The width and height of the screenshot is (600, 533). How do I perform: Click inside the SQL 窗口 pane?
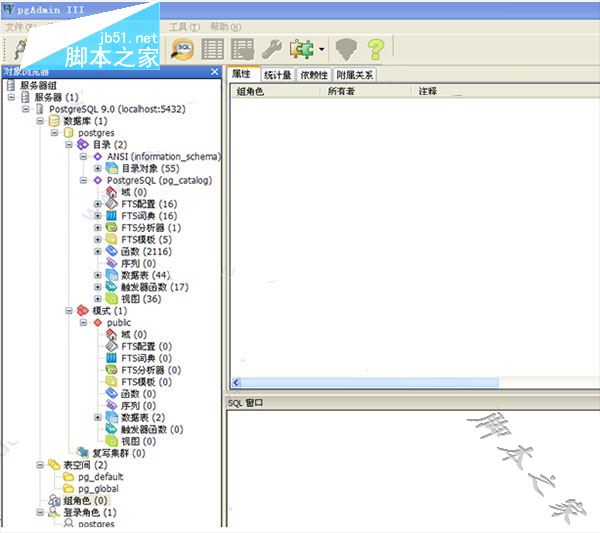(413, 469)
